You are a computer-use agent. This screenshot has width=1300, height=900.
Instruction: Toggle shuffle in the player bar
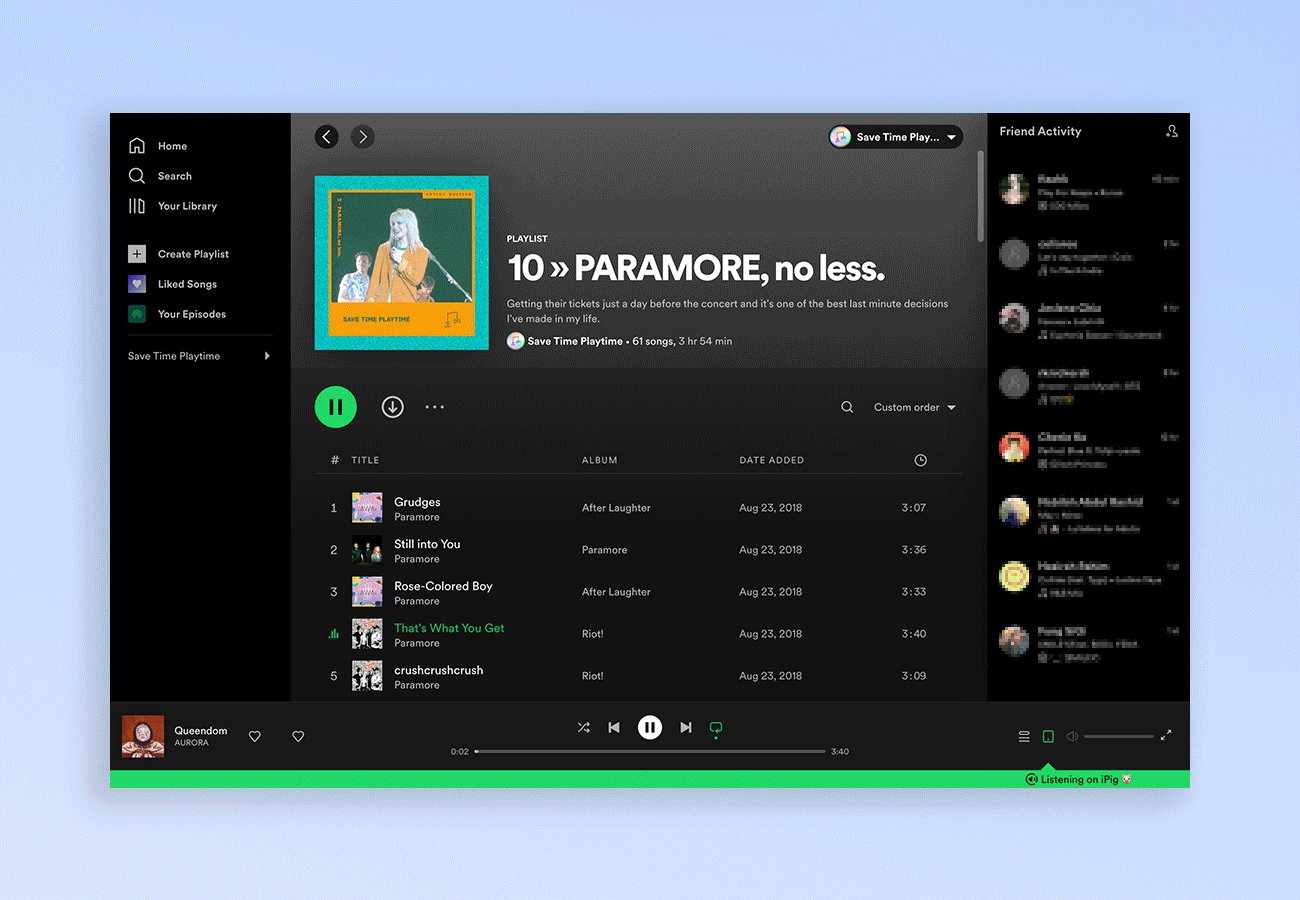pos(584,728)
